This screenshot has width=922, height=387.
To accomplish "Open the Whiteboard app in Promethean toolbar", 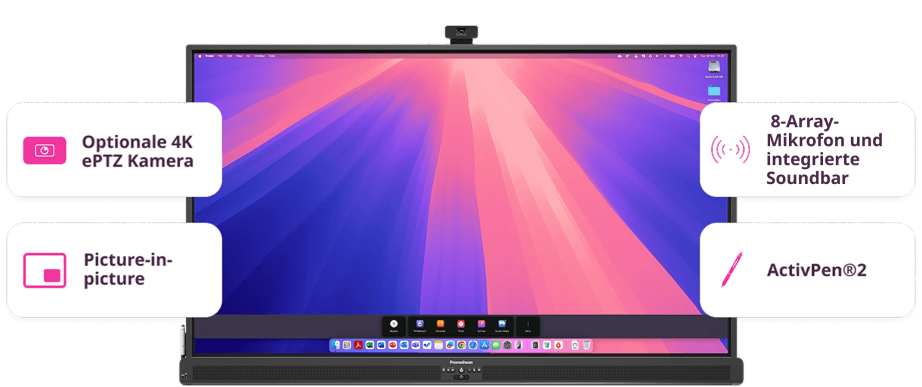I will coord(419,326).
